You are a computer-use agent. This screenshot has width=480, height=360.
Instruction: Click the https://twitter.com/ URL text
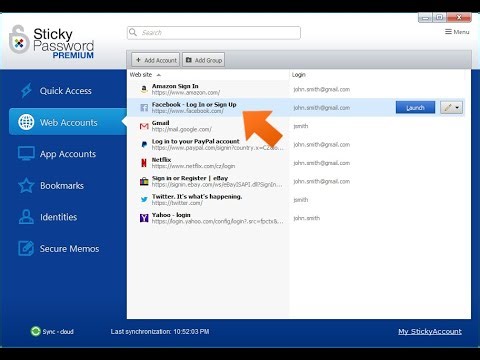pos(177,203)
